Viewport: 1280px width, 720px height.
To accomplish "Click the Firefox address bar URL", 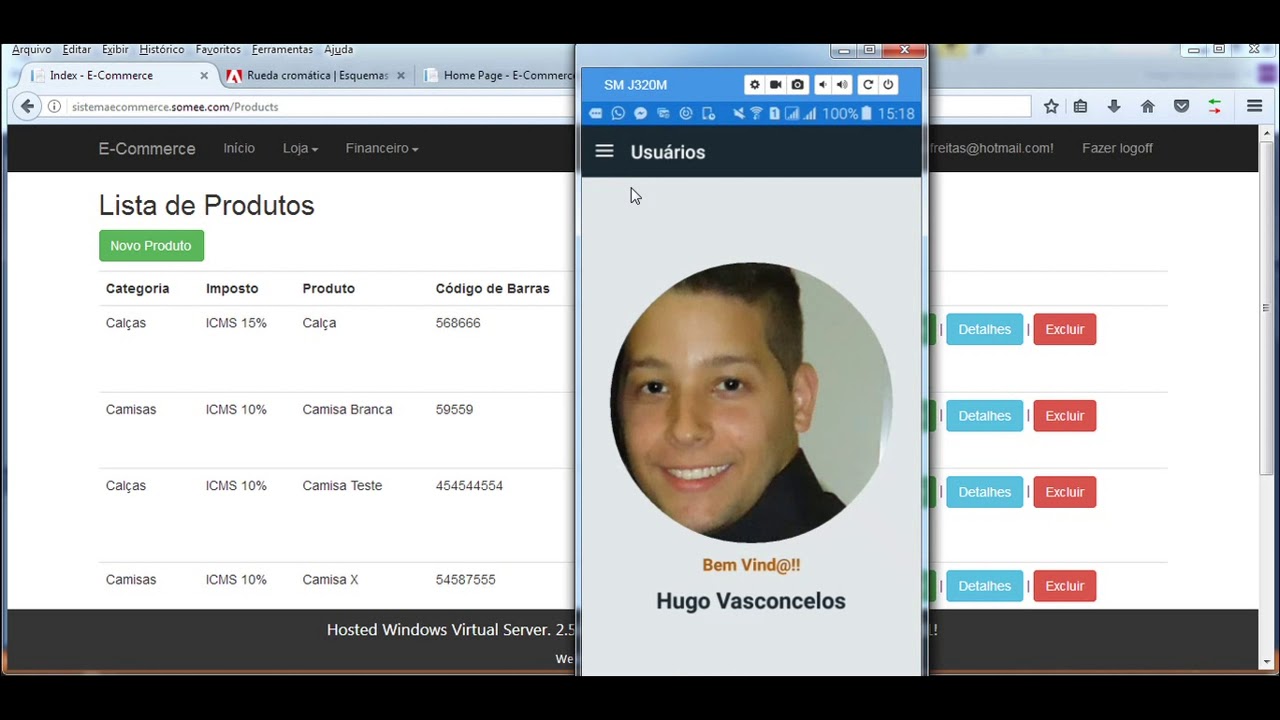I will 175,107.
